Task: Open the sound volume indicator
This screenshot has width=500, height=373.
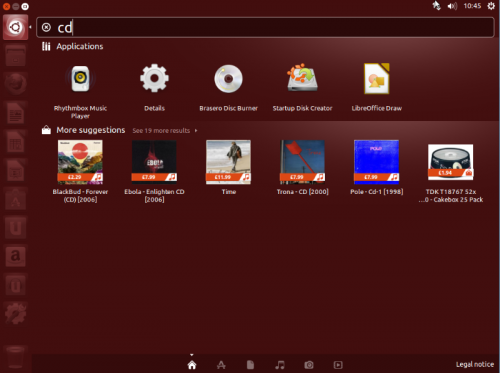Action: 452,6
